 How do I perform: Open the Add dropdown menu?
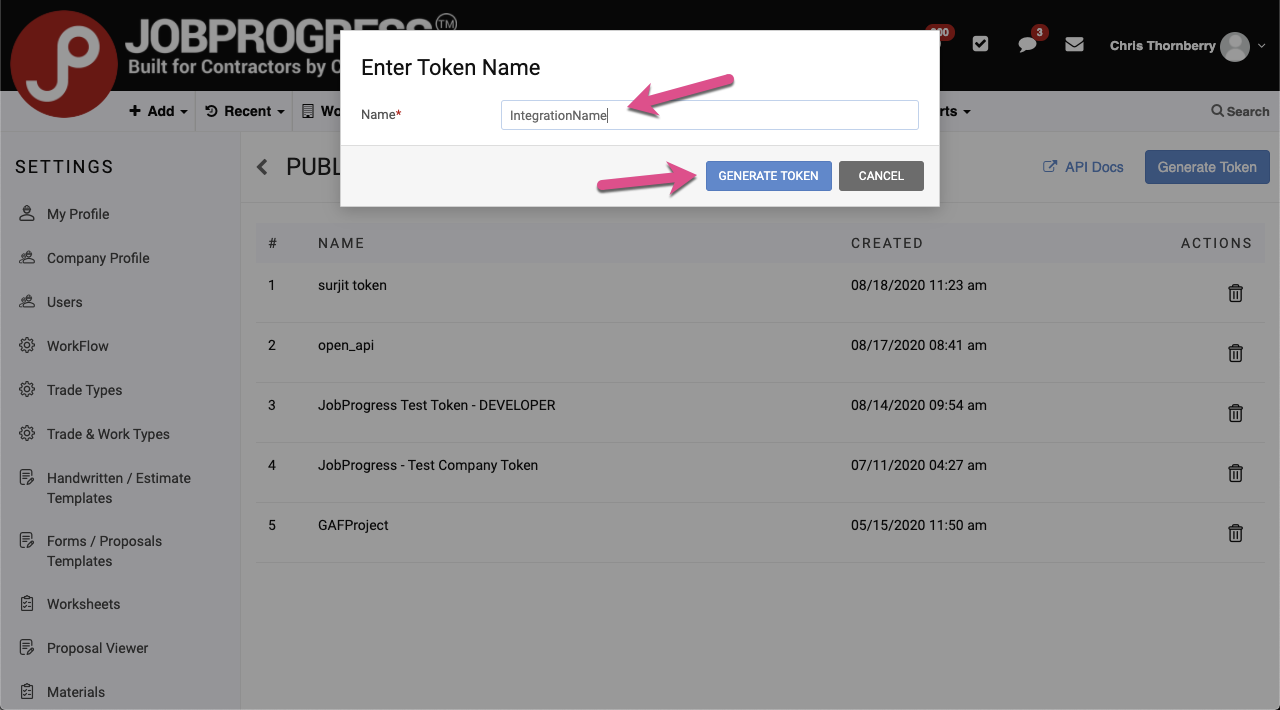tap(159, 111)
